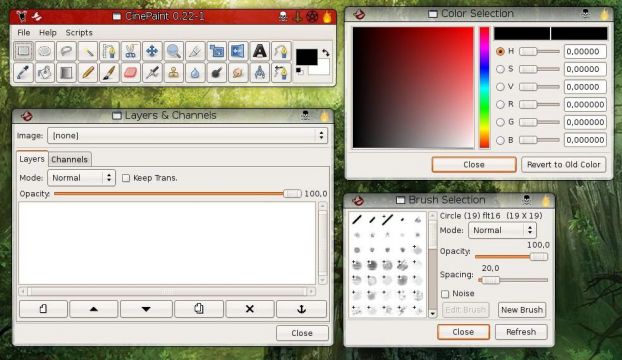Select the Paintbrush tool
Viewport: 622px width, 360px height.
tap(109, 73)
